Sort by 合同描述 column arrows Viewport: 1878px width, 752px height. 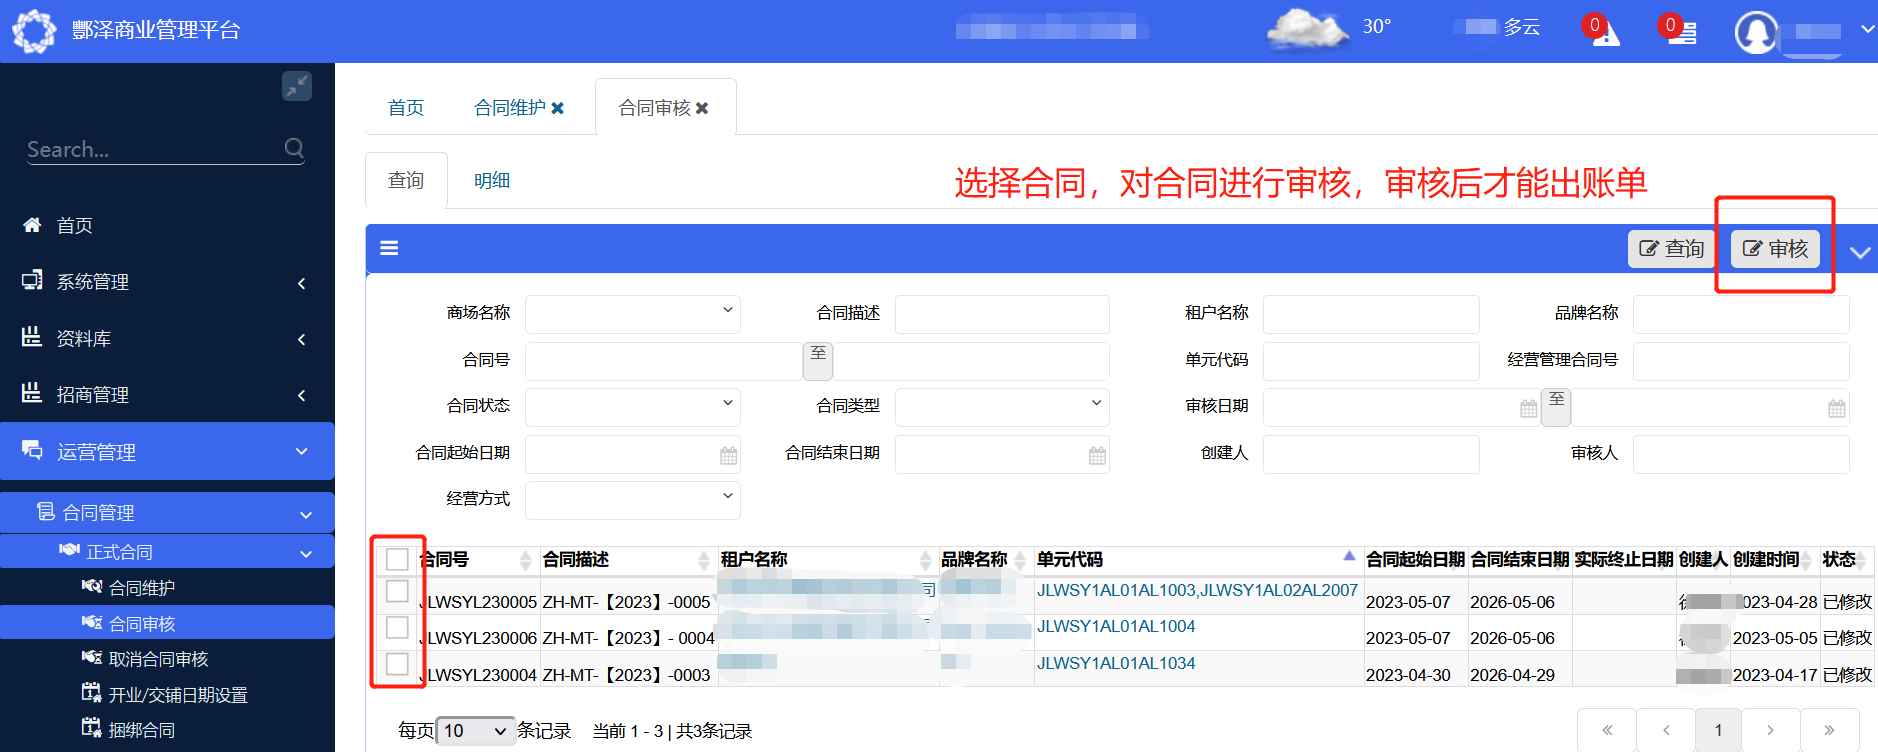[703, 560]
